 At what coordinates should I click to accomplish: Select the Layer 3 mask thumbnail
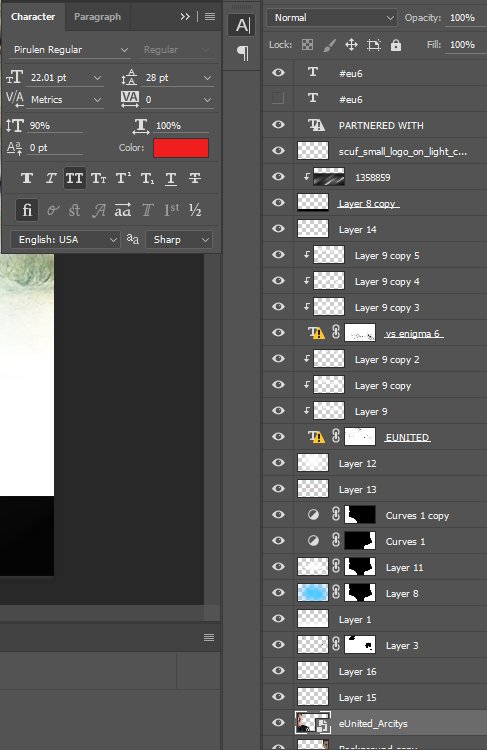(360, 645)
